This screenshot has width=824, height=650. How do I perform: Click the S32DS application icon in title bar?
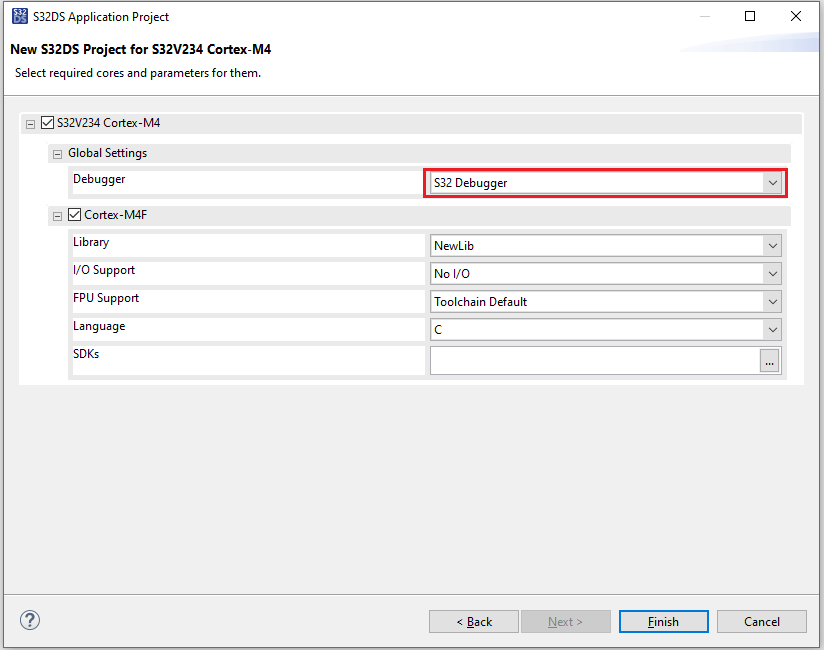click(19, 16)
